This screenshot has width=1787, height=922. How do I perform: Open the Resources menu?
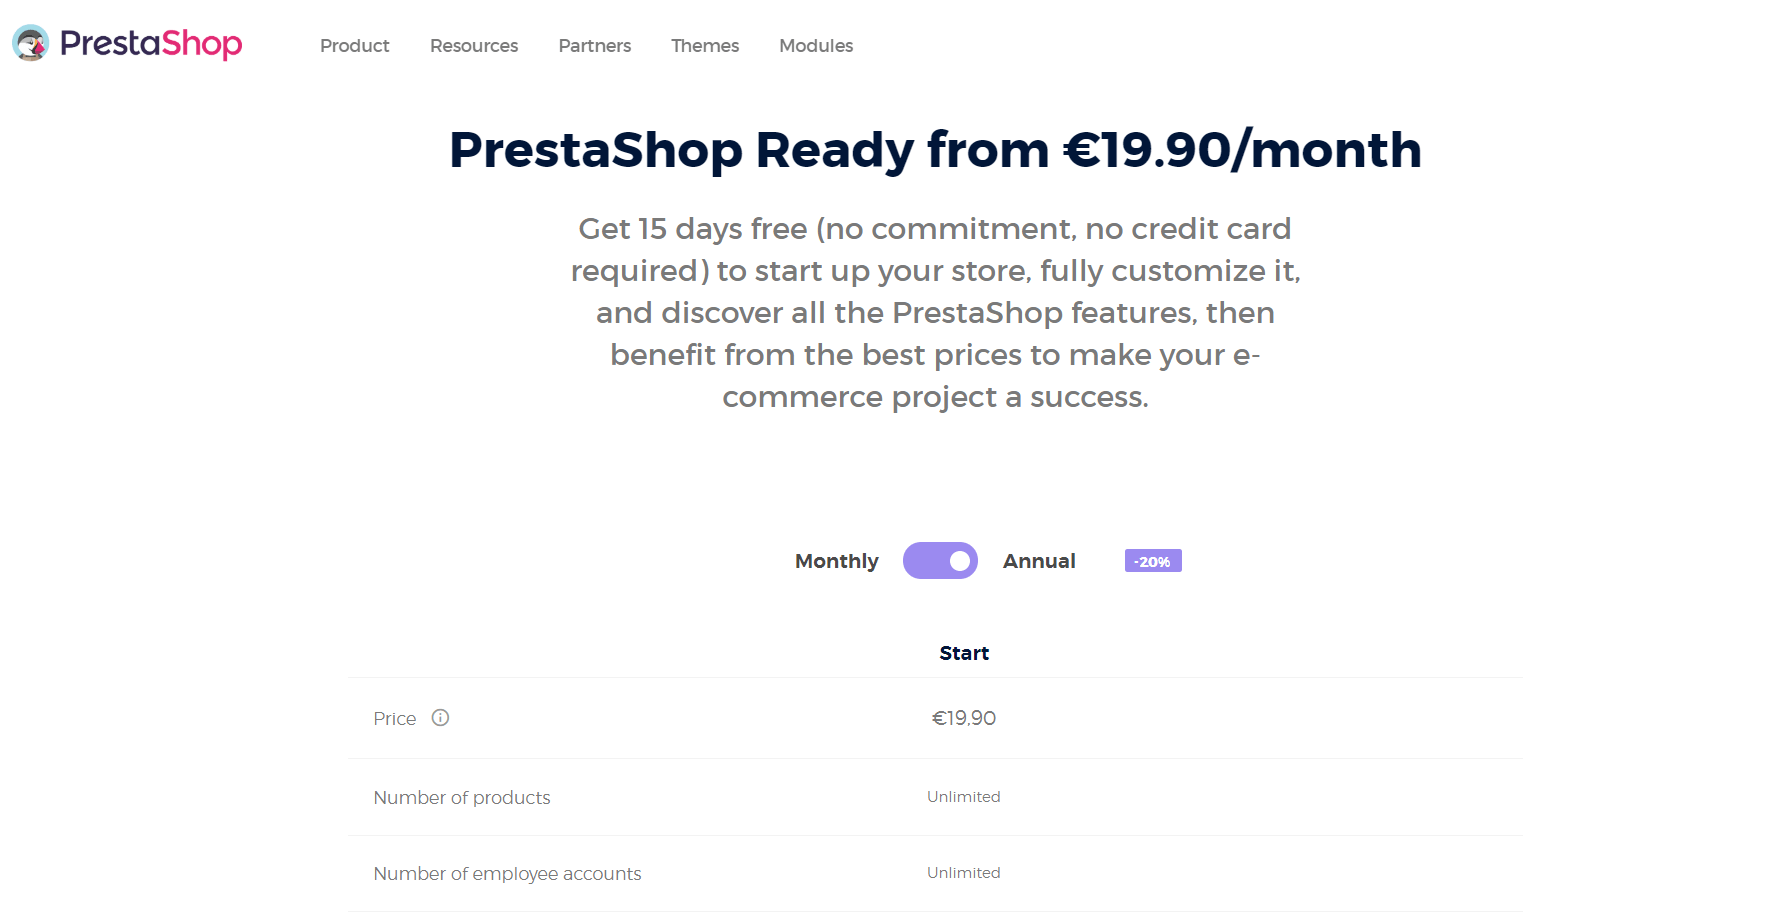474,46
